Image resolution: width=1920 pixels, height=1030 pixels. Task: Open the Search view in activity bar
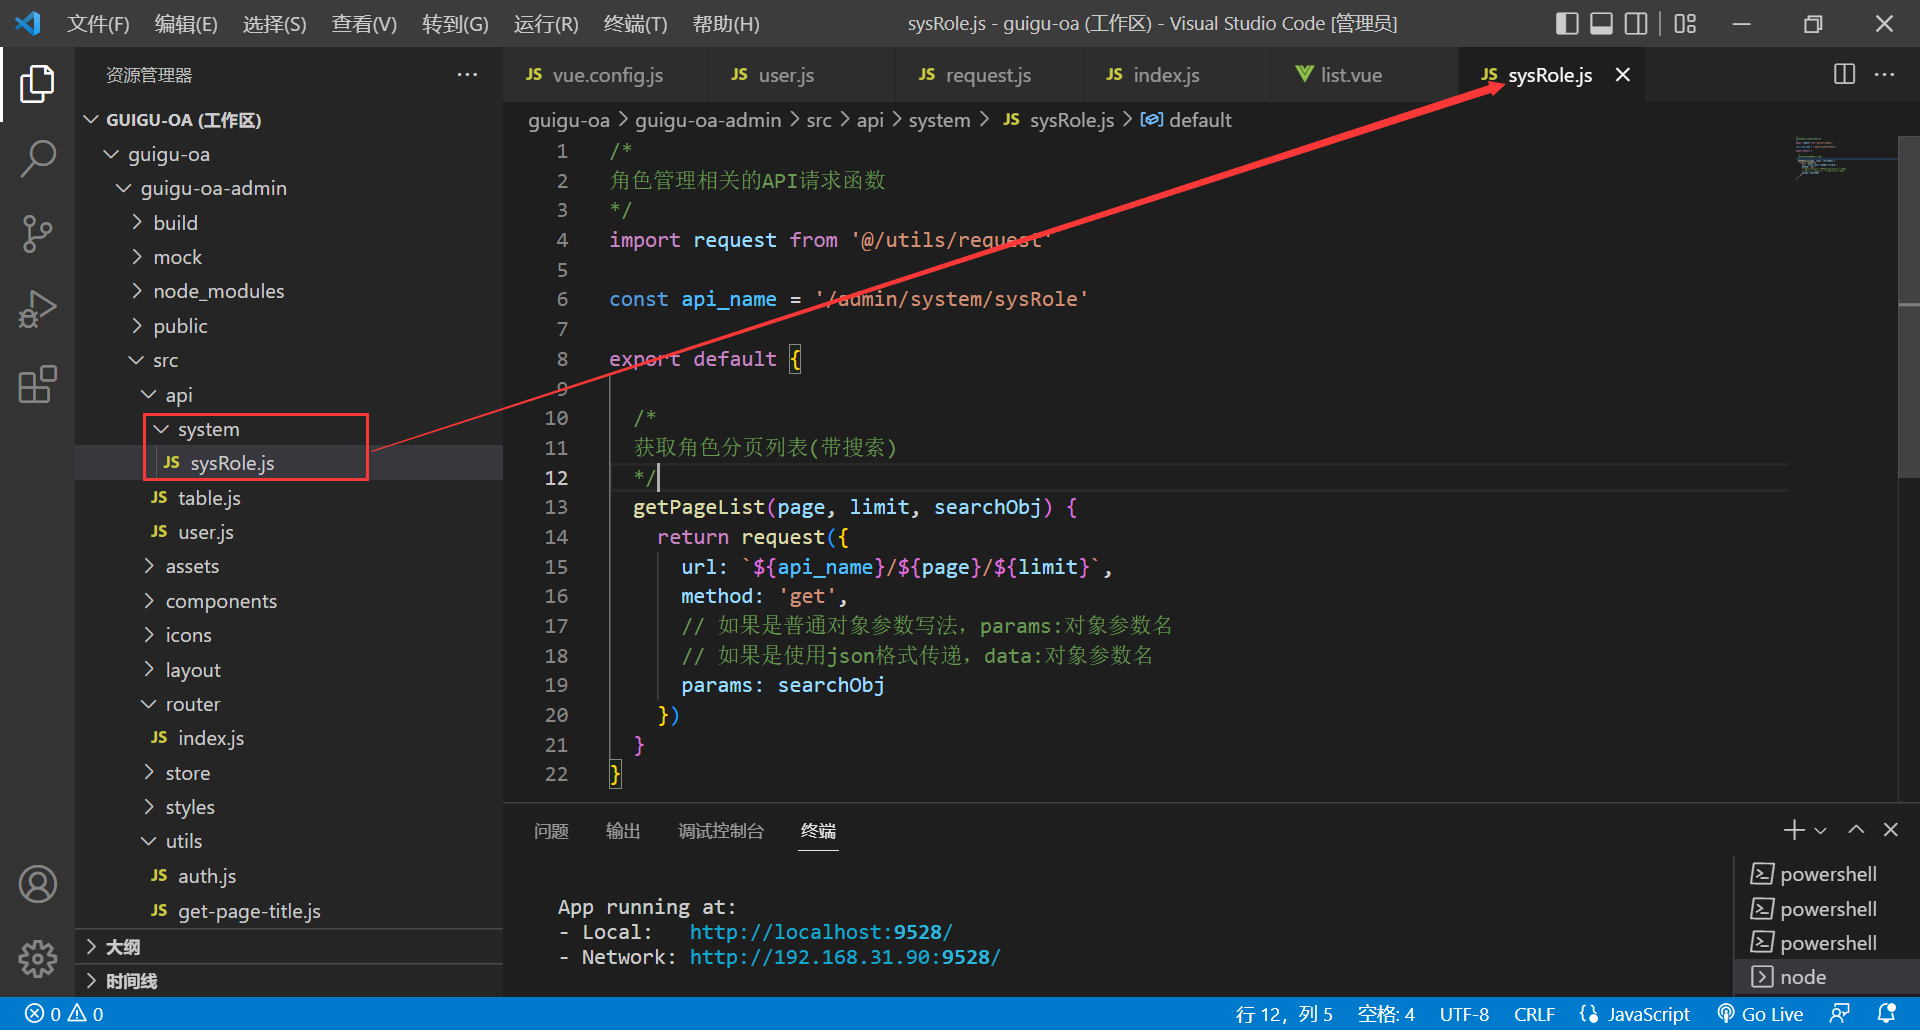click(37, 158)
